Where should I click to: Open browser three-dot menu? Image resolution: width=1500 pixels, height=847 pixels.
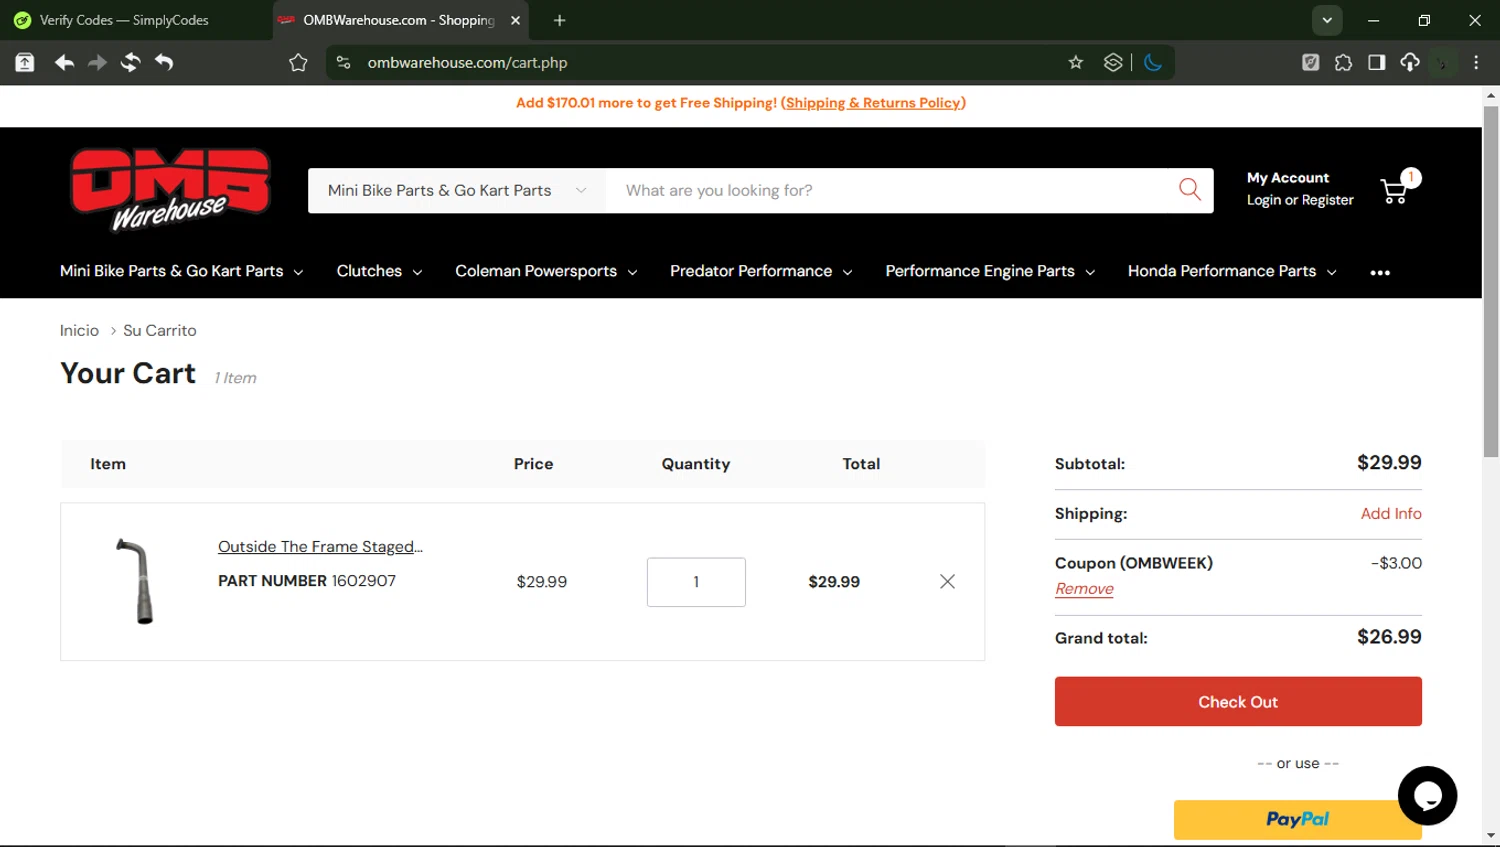tap(1476, 62)
